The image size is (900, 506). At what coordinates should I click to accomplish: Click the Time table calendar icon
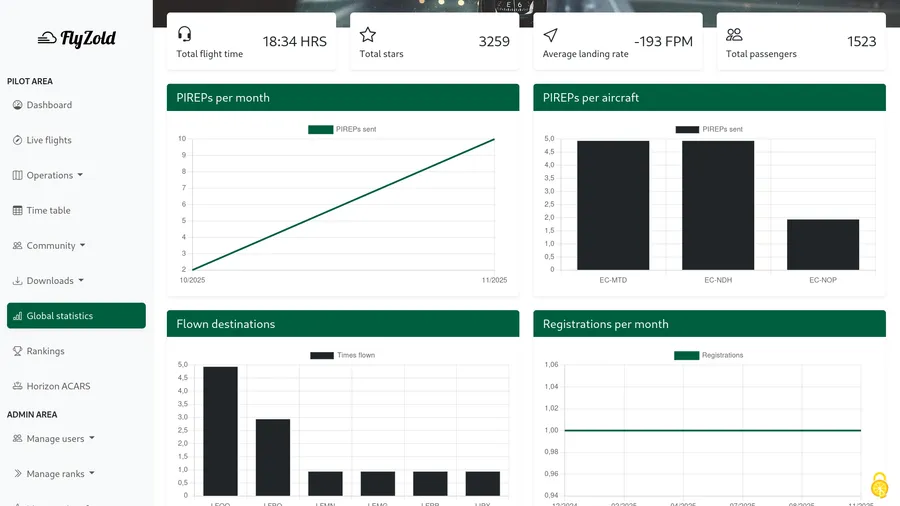[x=17, y=211]
